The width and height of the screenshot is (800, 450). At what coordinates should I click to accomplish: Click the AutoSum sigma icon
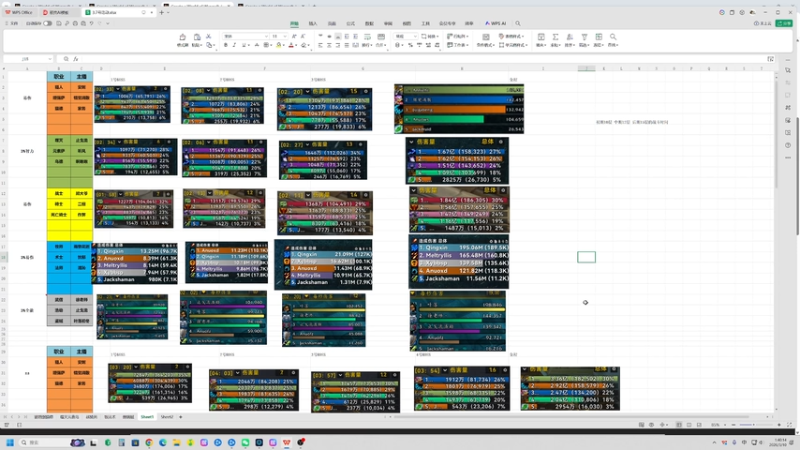(555, 39)
